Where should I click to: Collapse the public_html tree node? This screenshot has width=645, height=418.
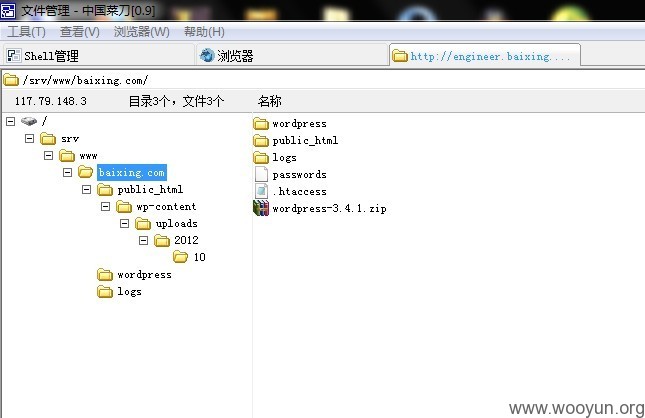[x=86, y=189]
